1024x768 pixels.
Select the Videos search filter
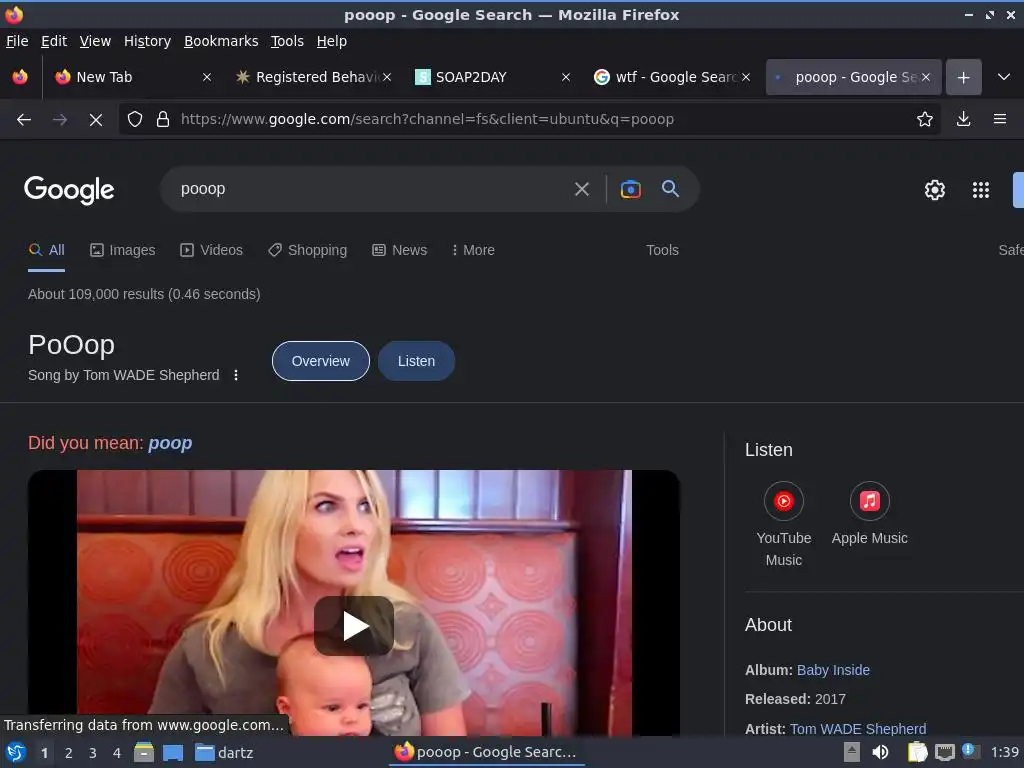tap(212, 250)
